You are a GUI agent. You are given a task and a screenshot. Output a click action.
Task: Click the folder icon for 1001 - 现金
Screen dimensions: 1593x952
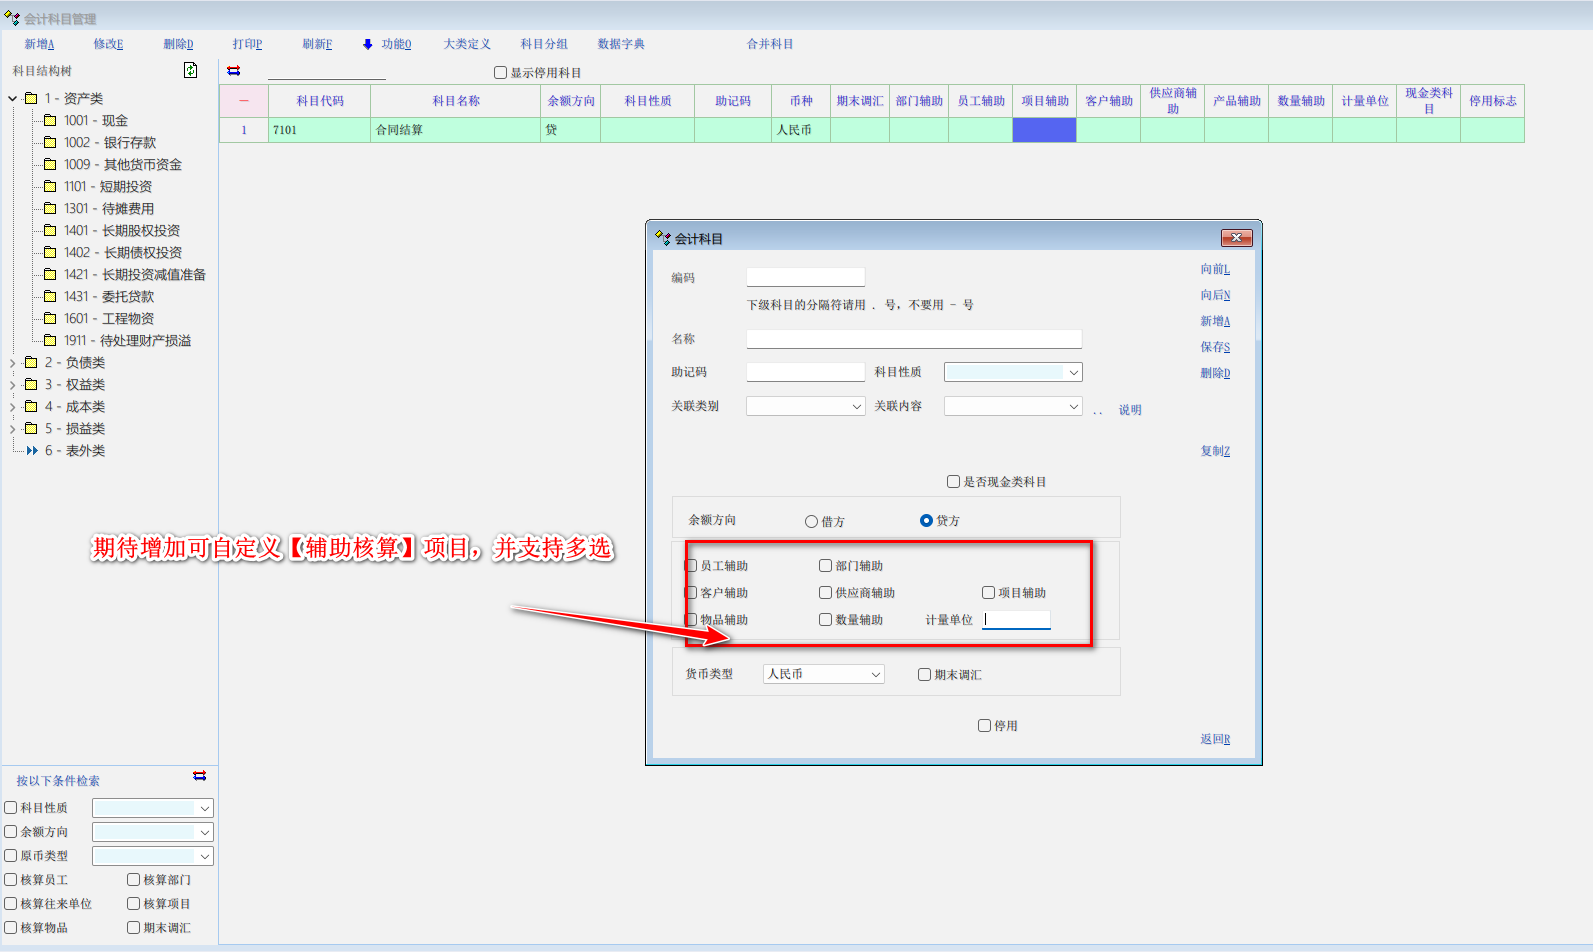50,120
